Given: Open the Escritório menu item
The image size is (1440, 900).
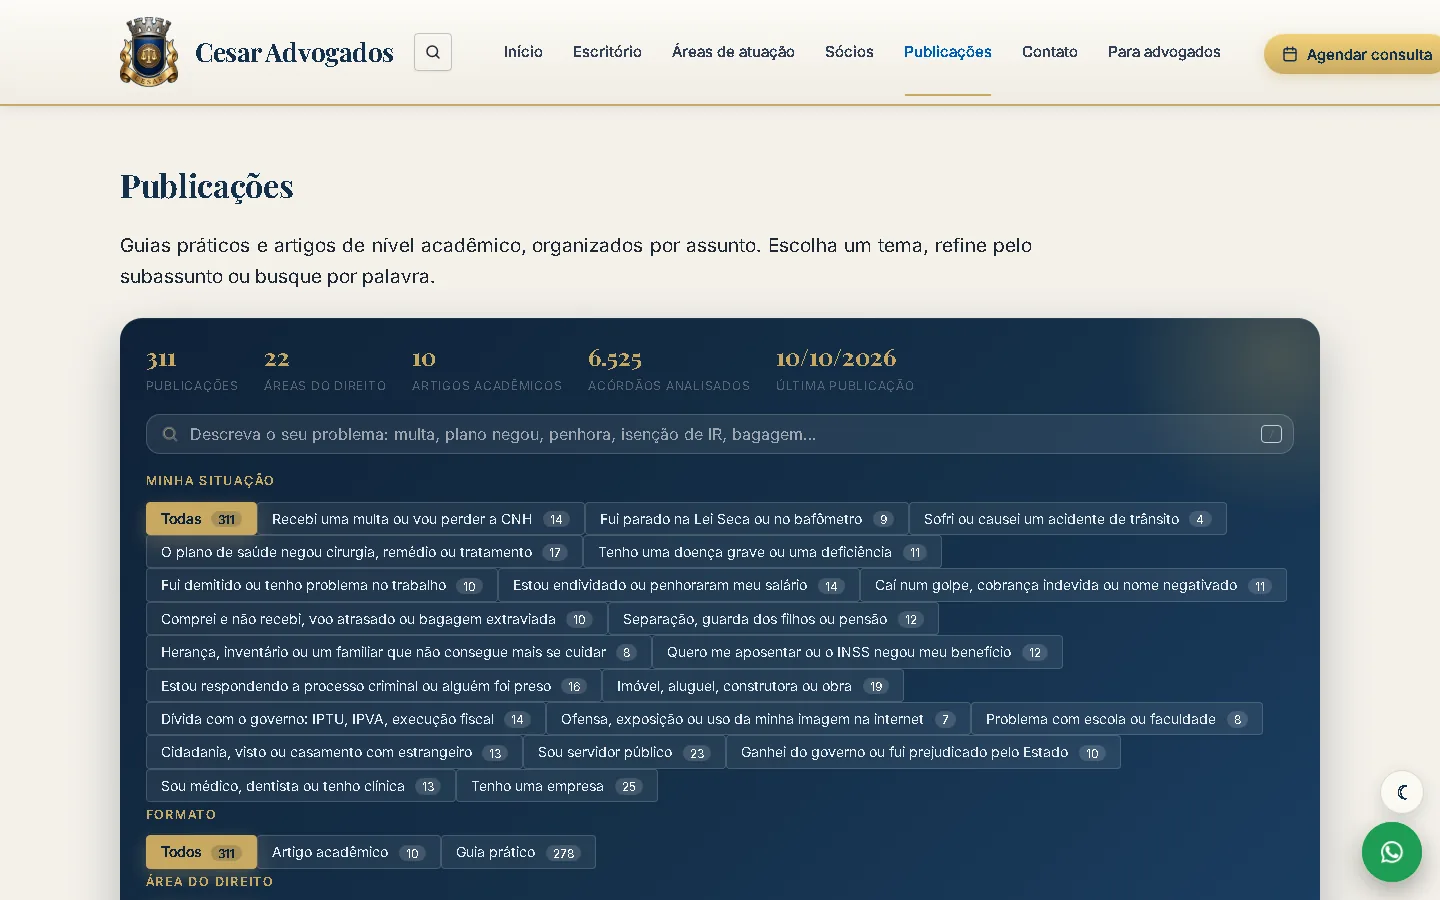Looking at the screenshot, I should tap(607, 52).
